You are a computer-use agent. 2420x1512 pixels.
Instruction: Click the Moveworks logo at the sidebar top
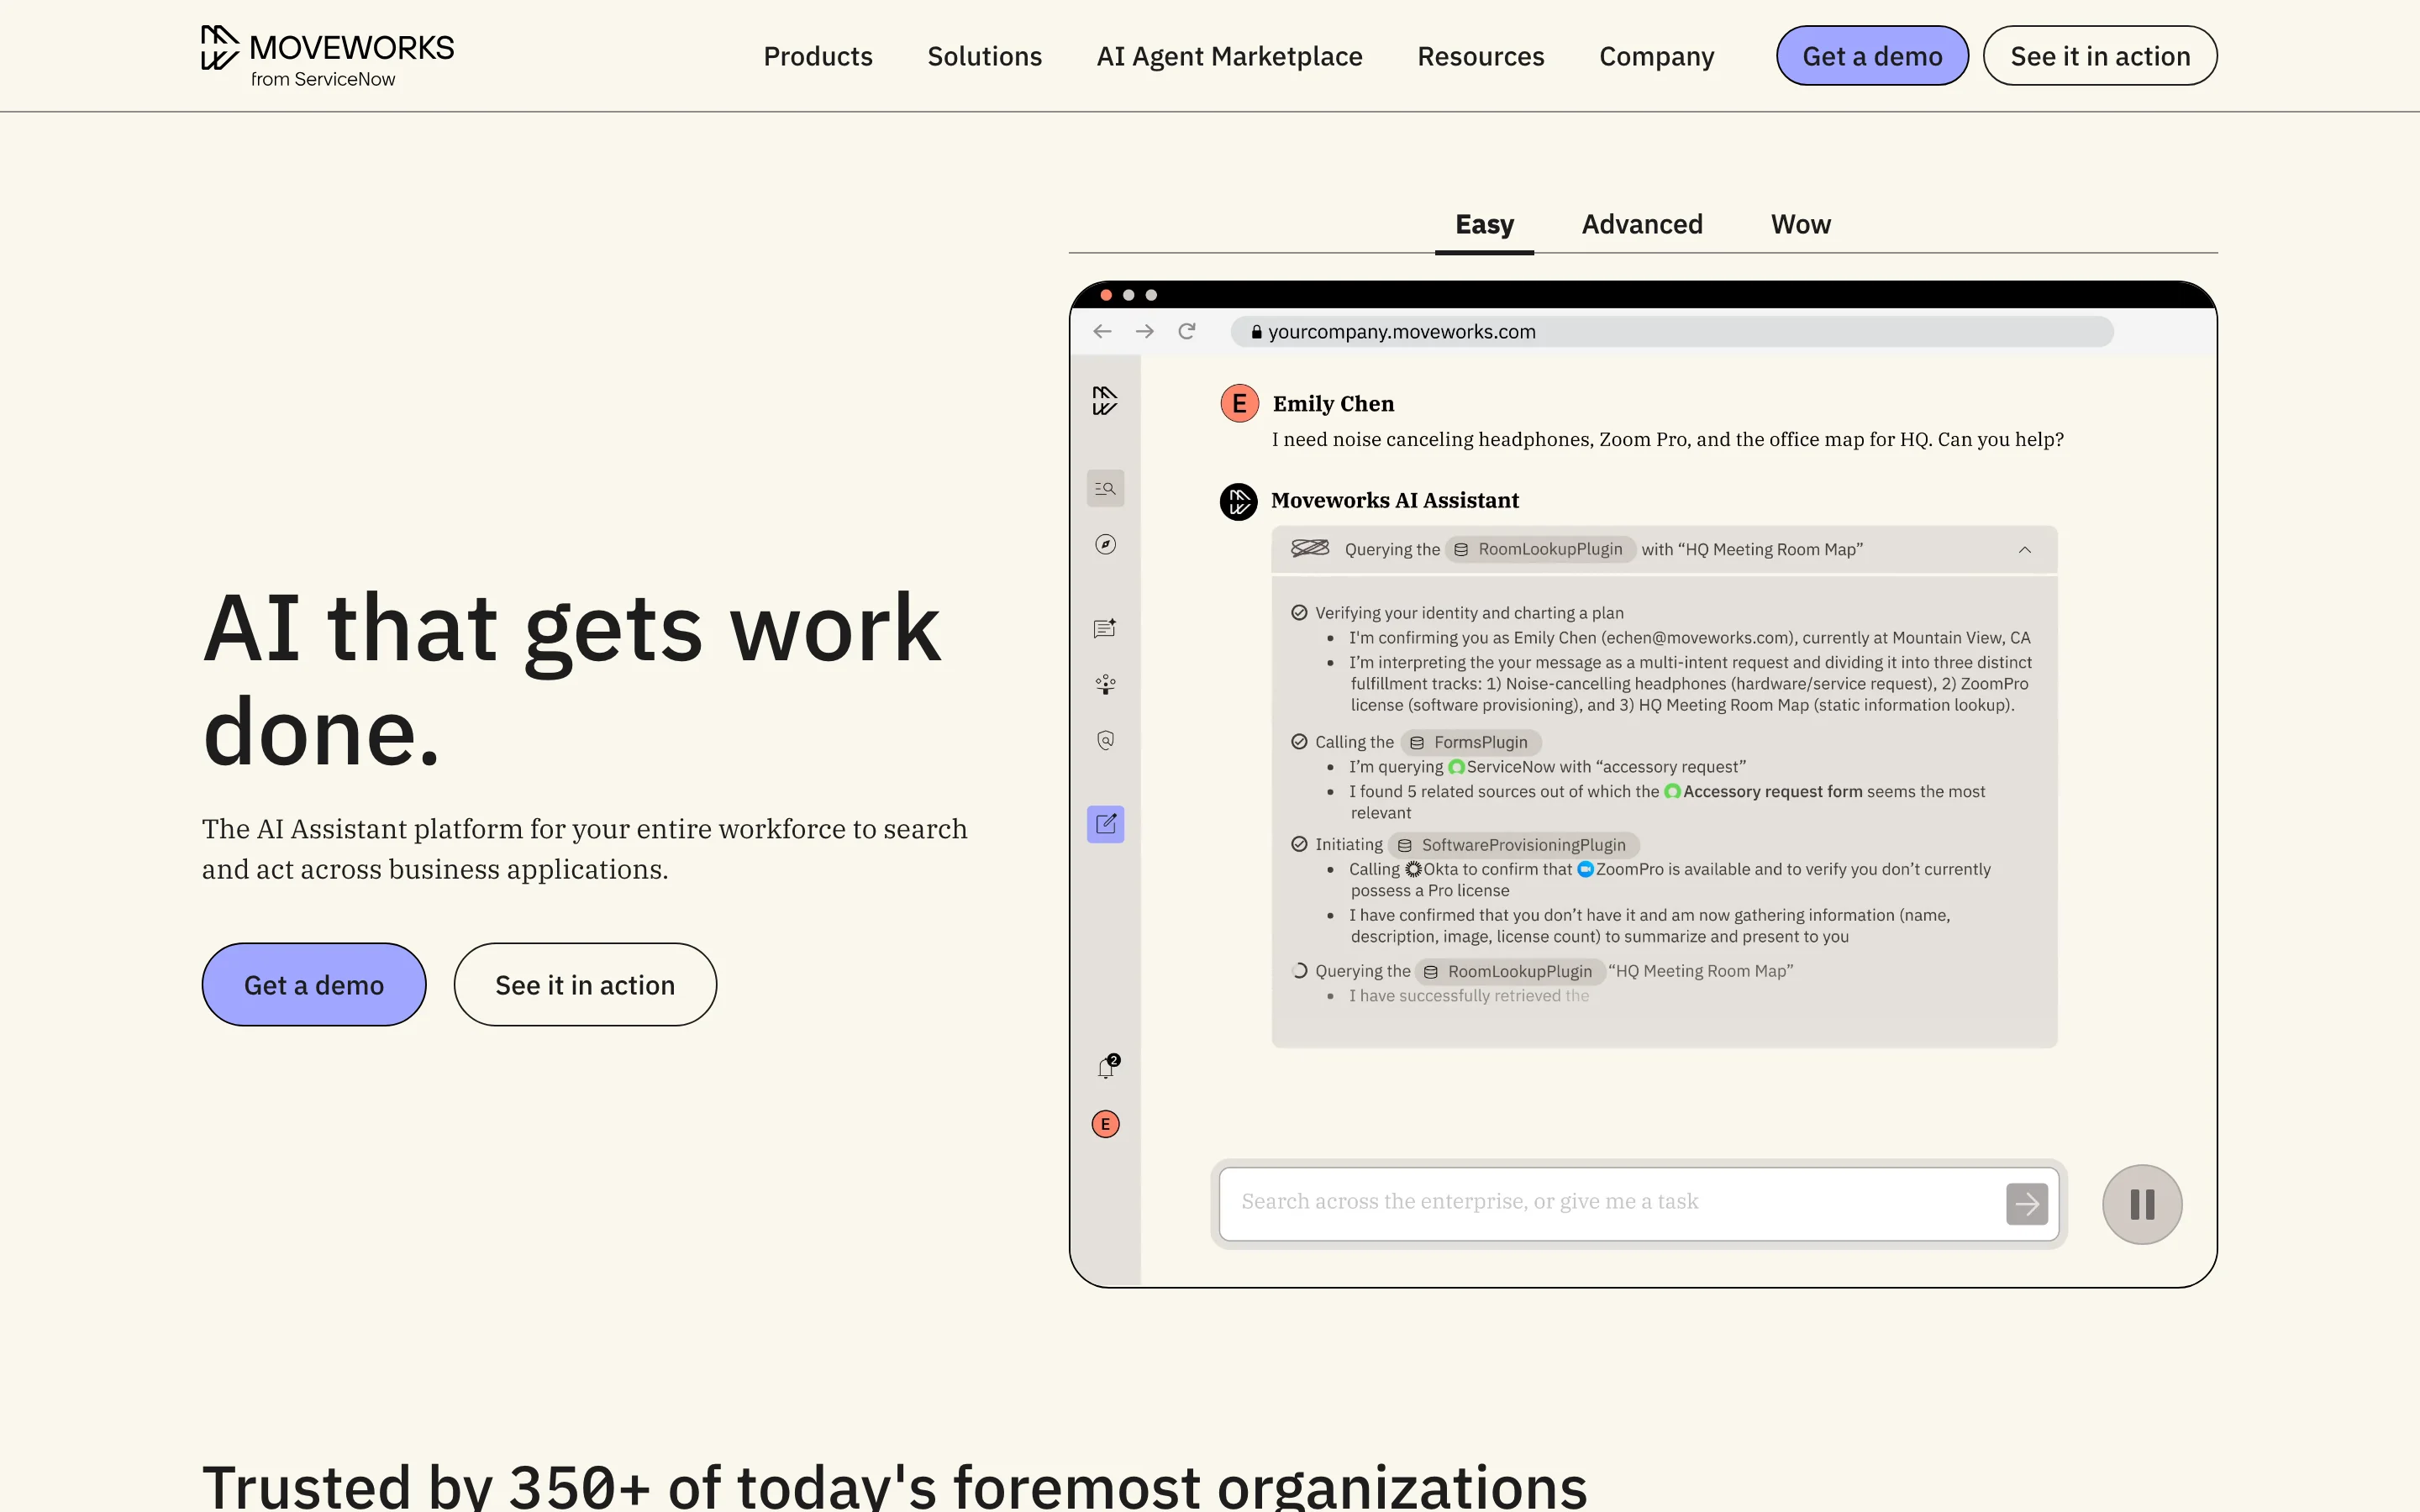(1105, 399)
